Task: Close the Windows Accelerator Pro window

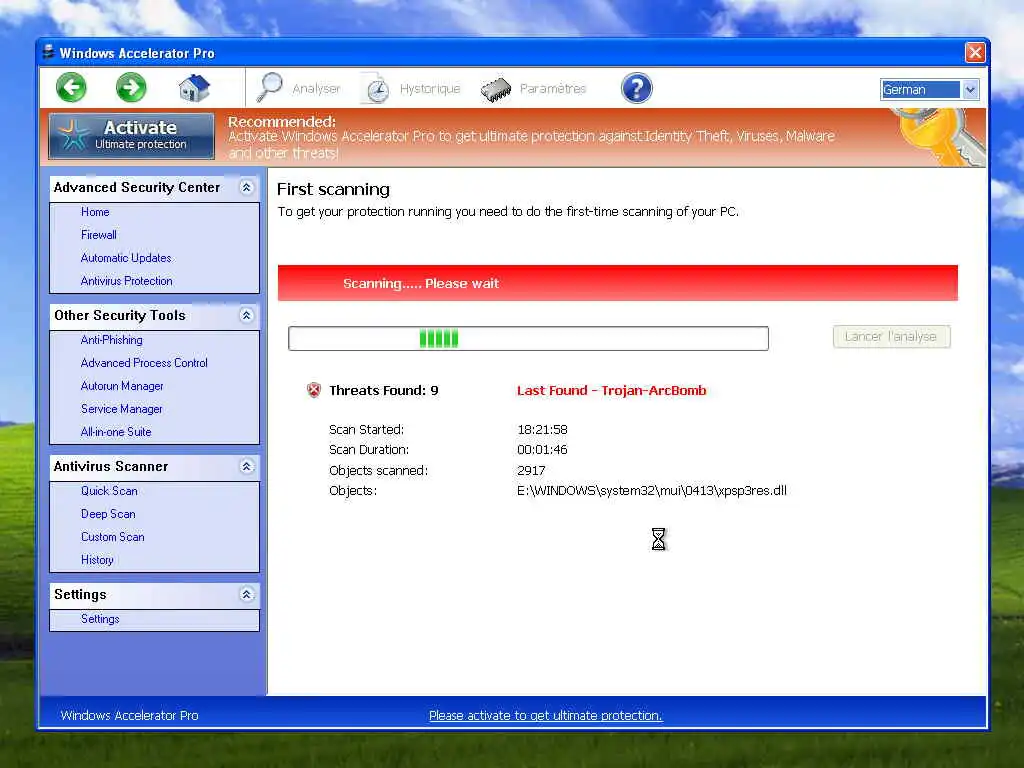Action: coord(975,52)
